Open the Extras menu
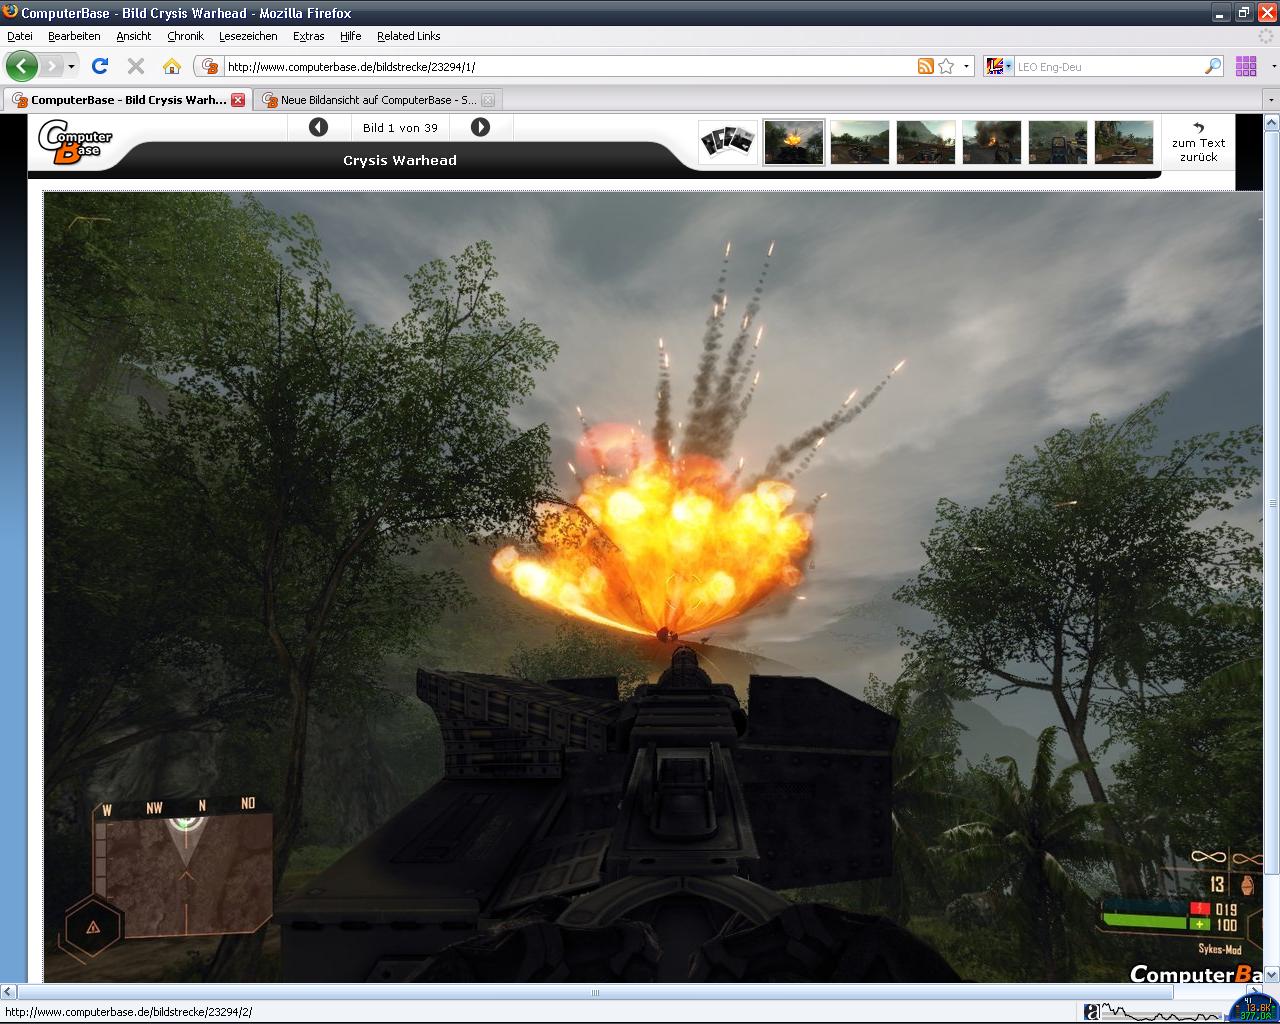The height and width of the screenshot is (1024, 1280). coord(308,36)
